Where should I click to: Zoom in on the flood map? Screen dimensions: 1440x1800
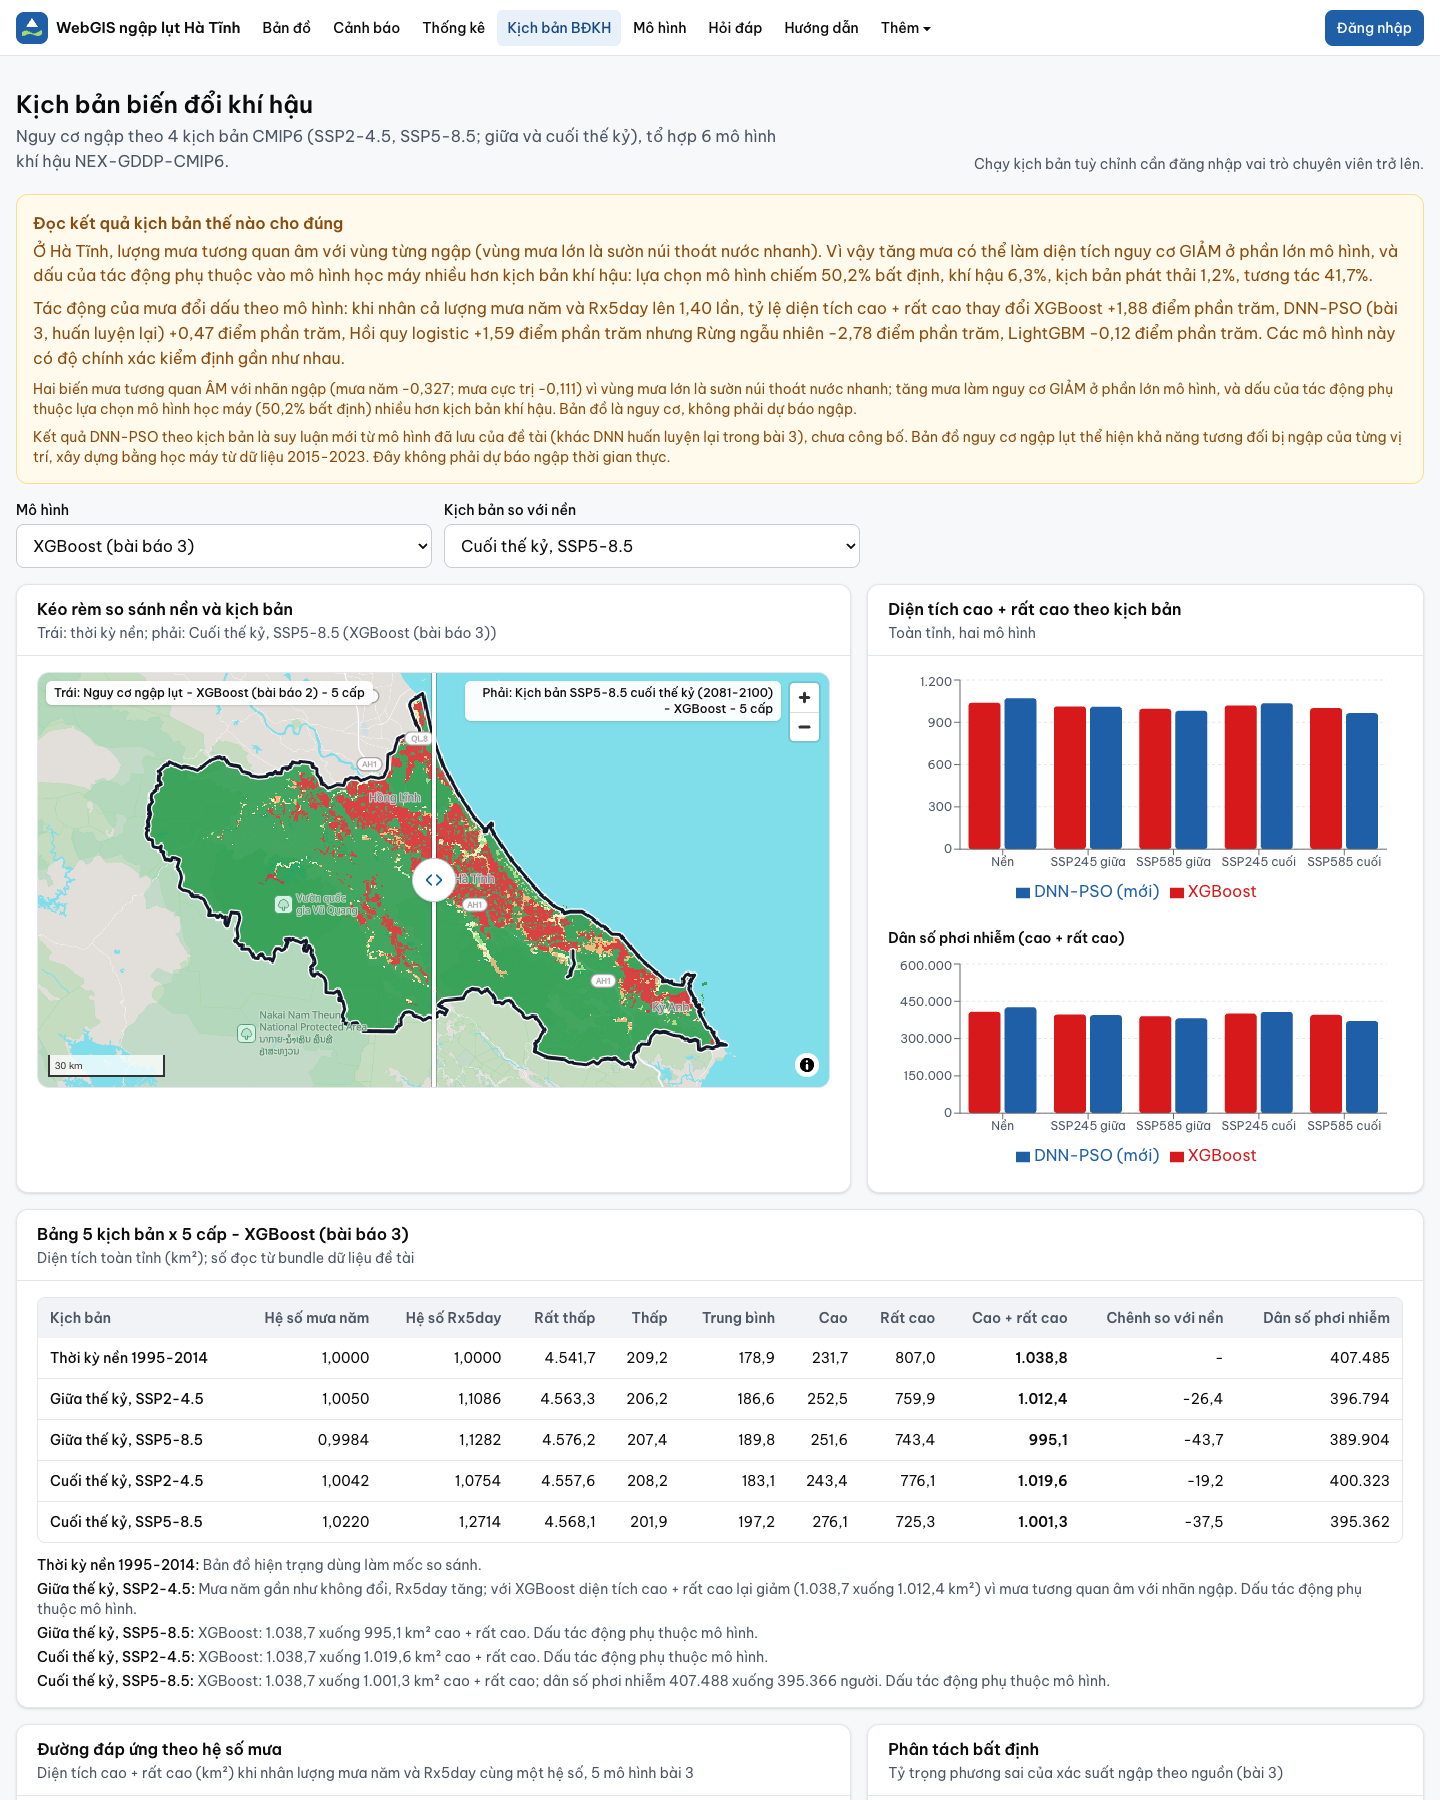click(804, 698)
